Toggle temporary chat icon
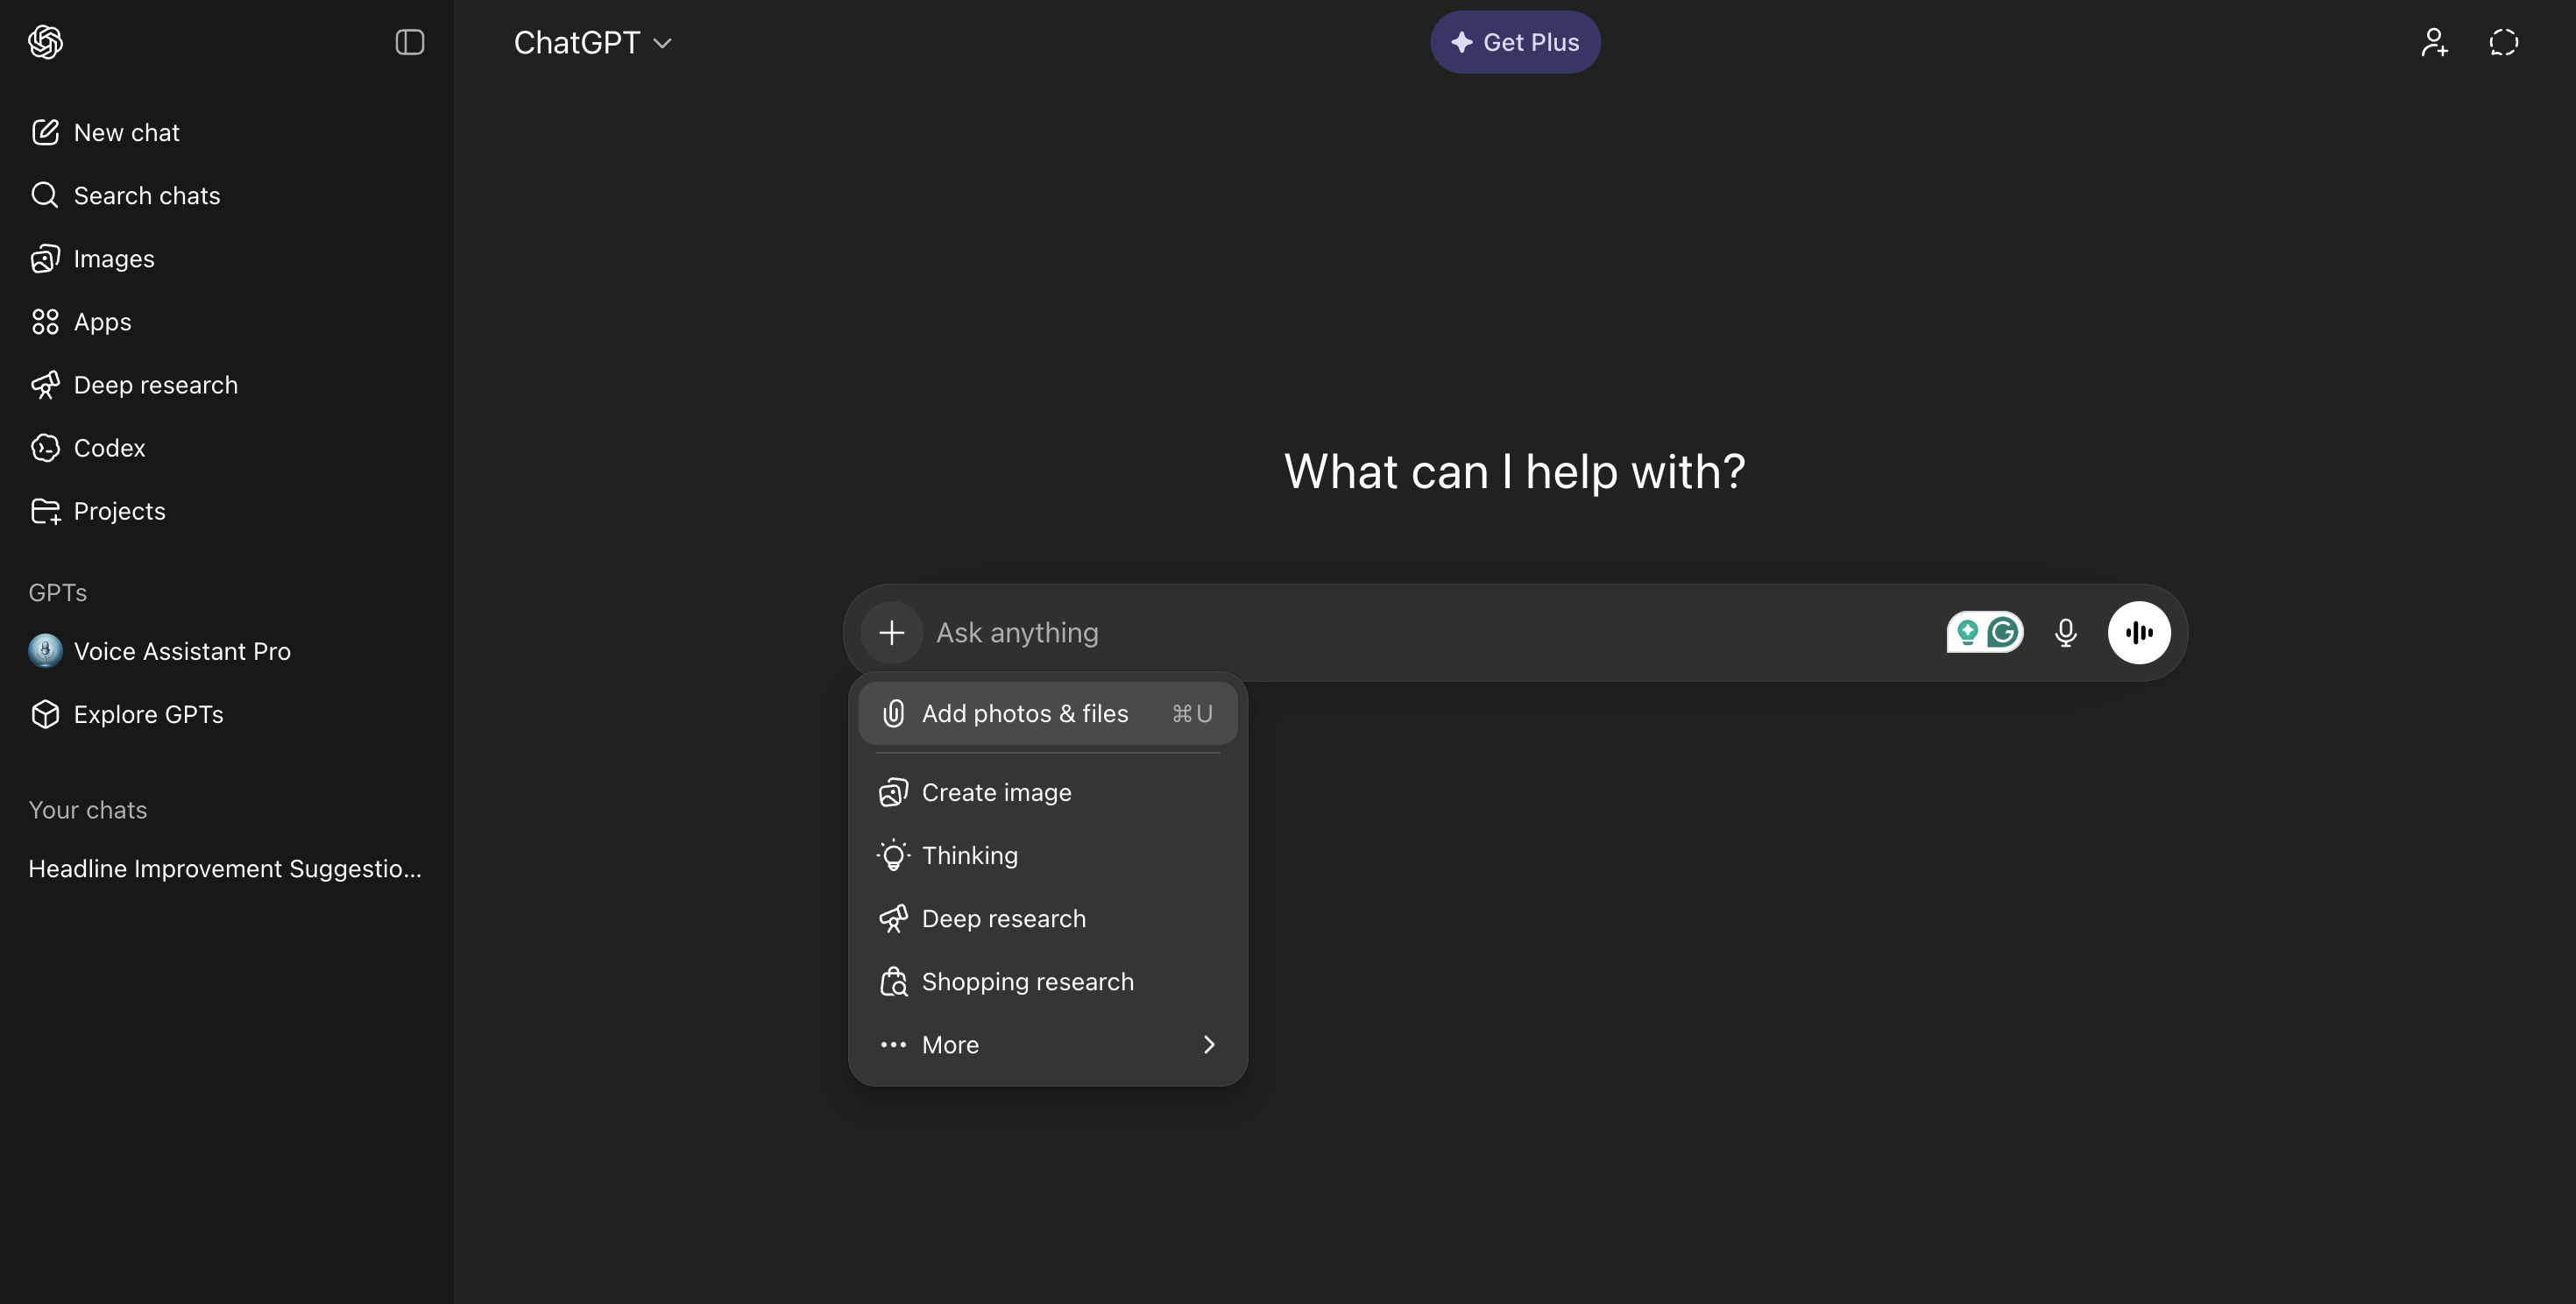 2503,42
